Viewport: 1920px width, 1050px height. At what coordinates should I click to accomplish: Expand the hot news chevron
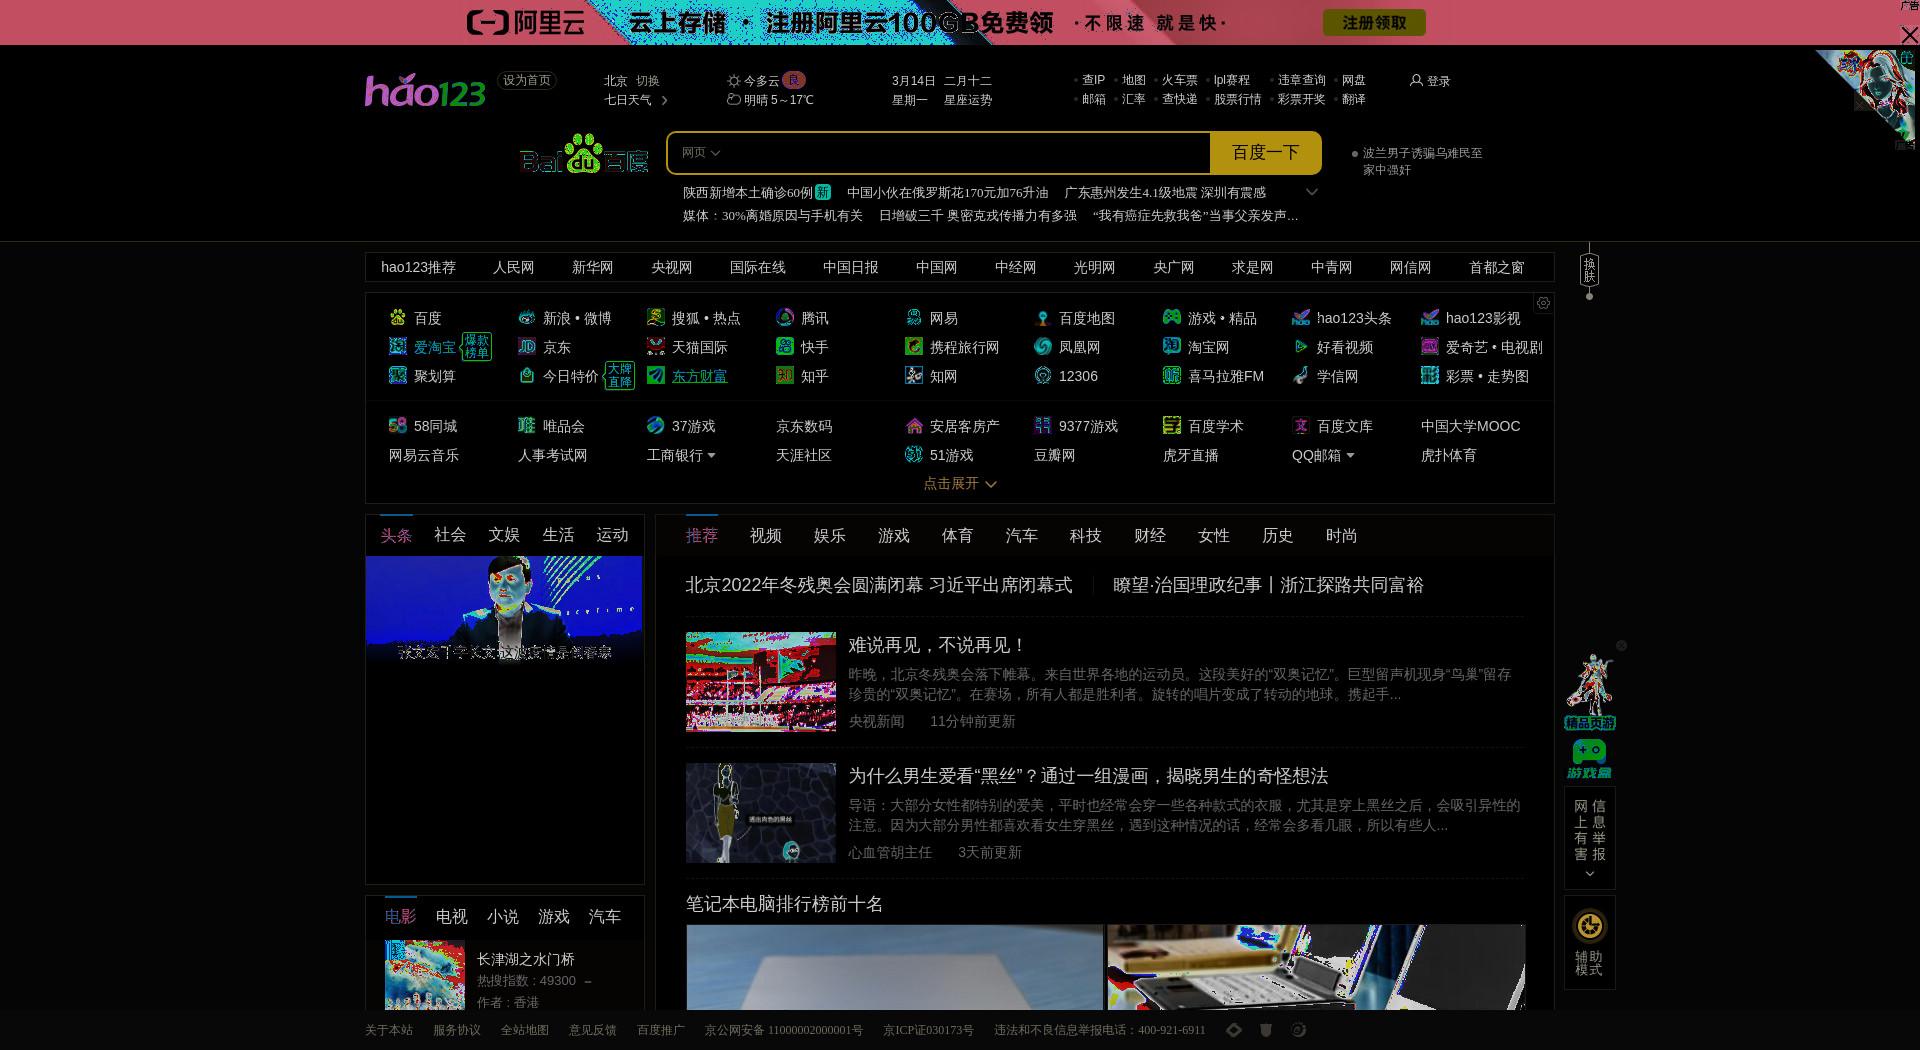point(1312,192)
